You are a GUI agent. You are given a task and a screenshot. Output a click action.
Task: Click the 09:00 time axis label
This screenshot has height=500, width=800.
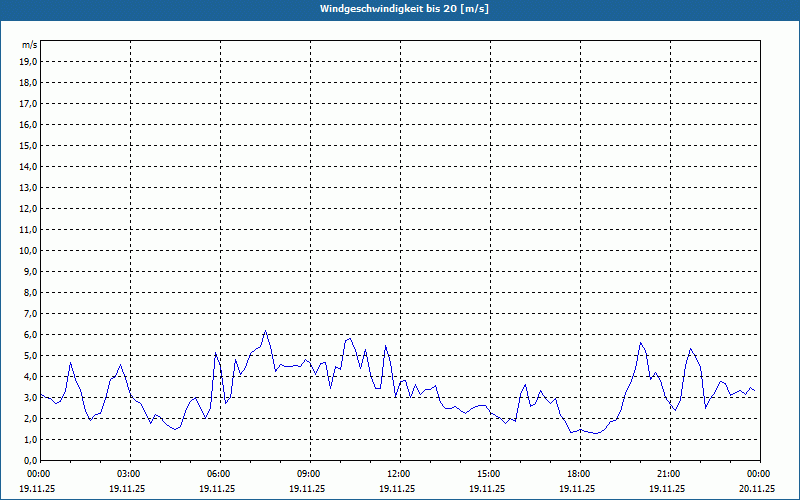click(309, 473)
